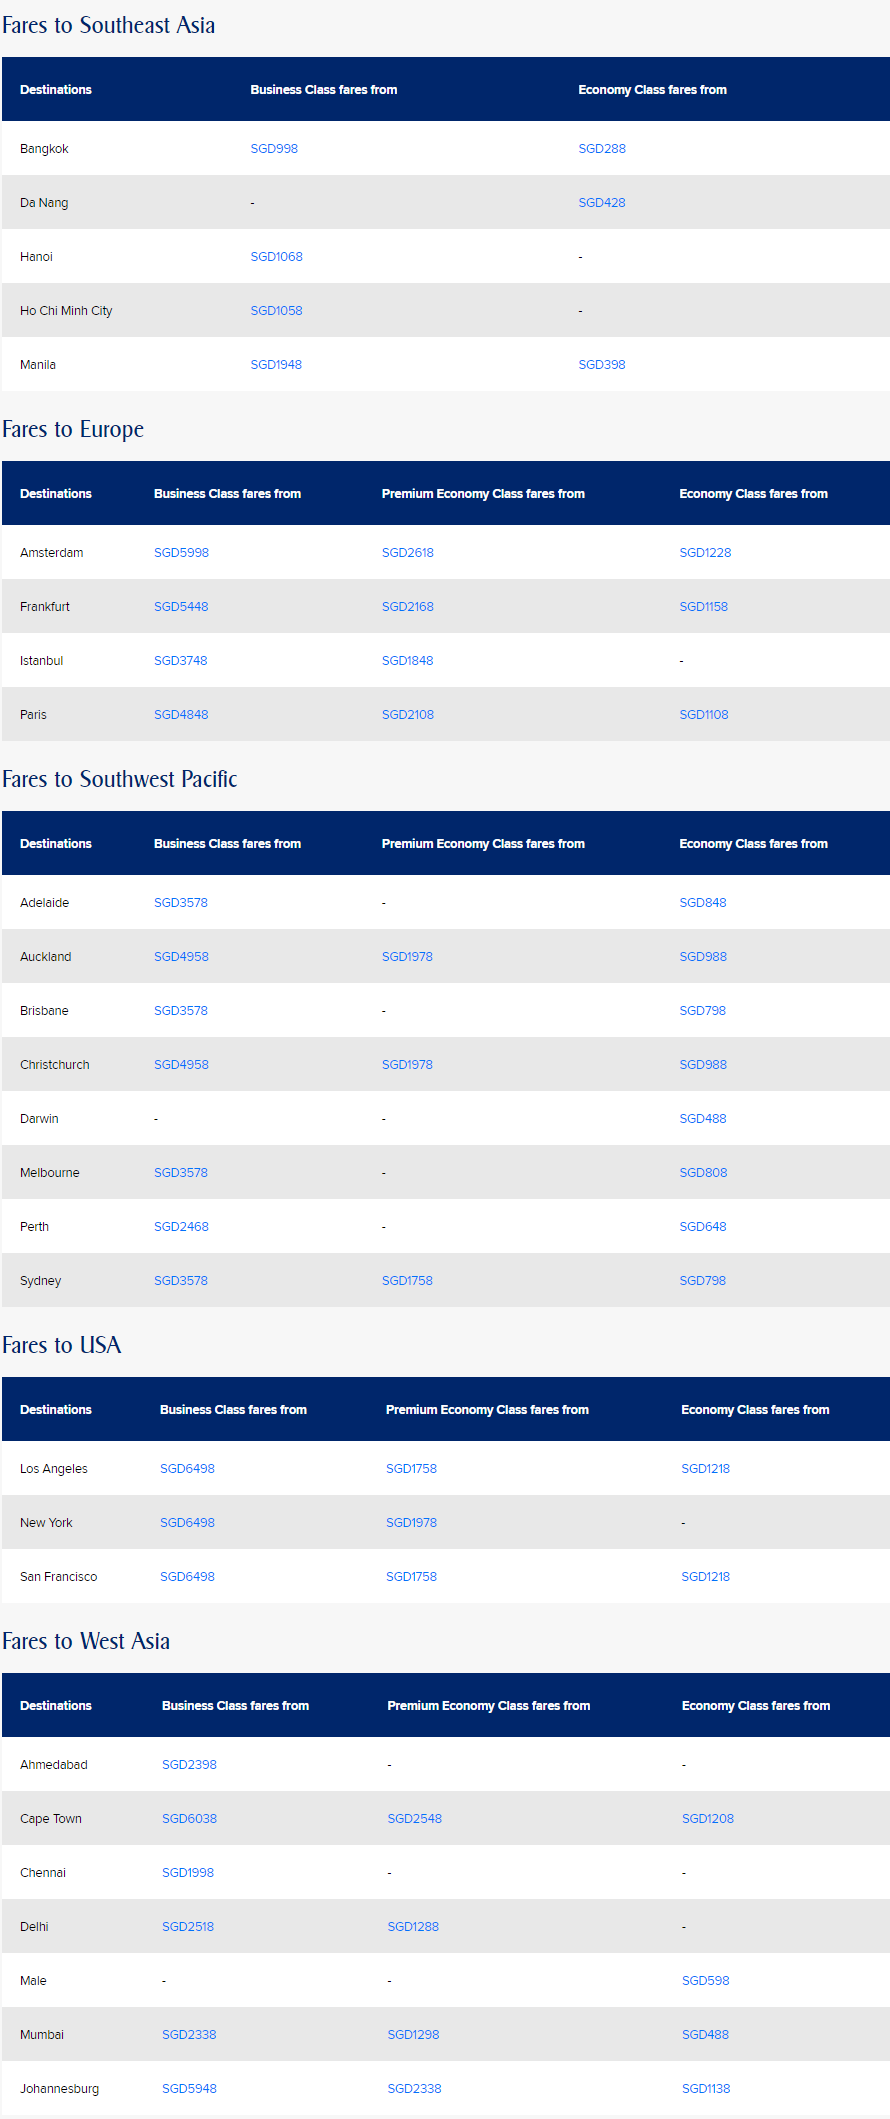Open Cape Town Business fare SGD6038
The height and width of the screenshot is (2119, 890).
tap(189, 1819)
